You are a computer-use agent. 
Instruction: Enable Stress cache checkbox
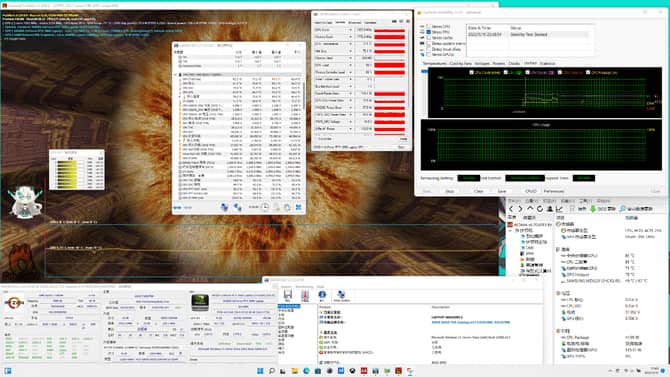coord(429,38)
